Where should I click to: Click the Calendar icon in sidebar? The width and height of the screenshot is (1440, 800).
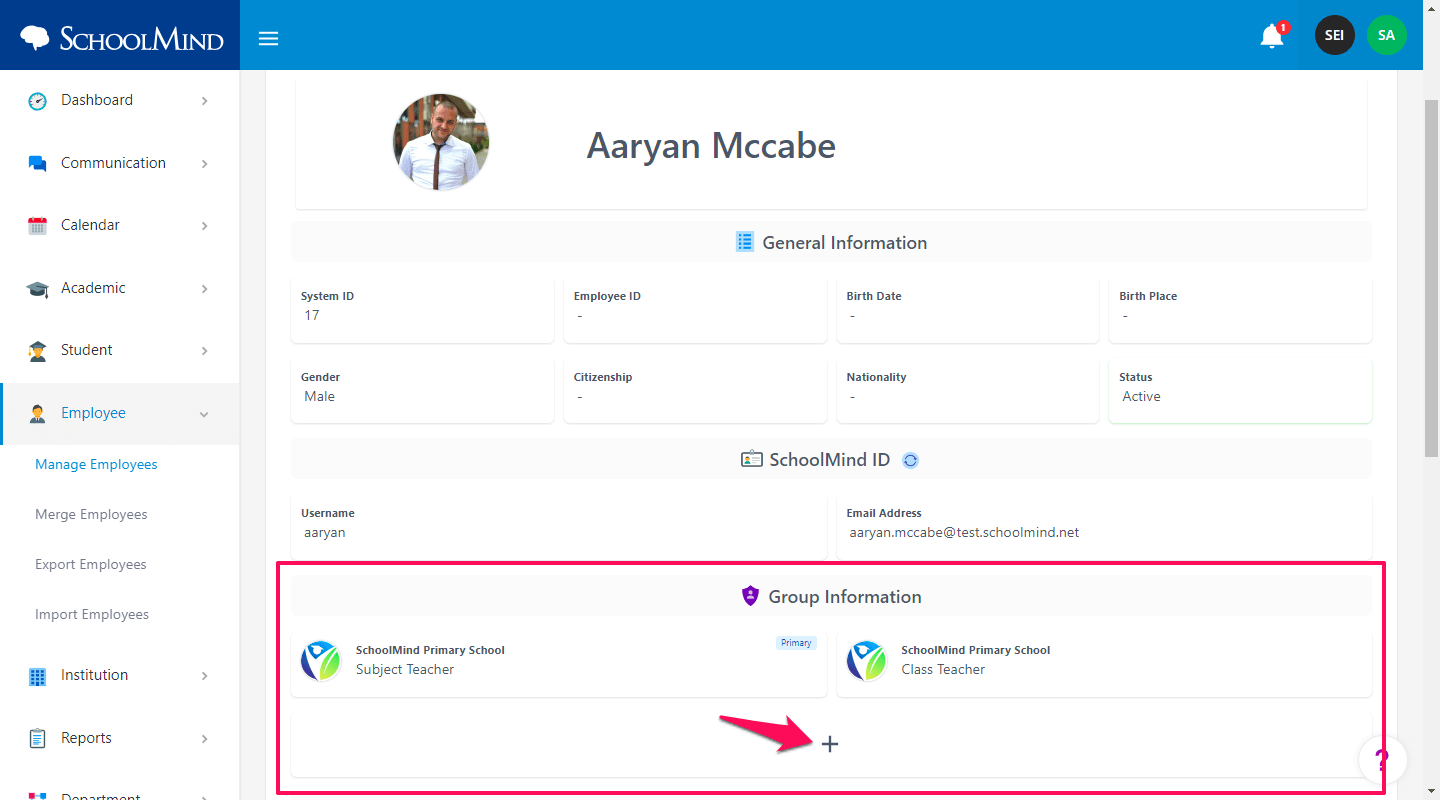click(x=38, y=225)
